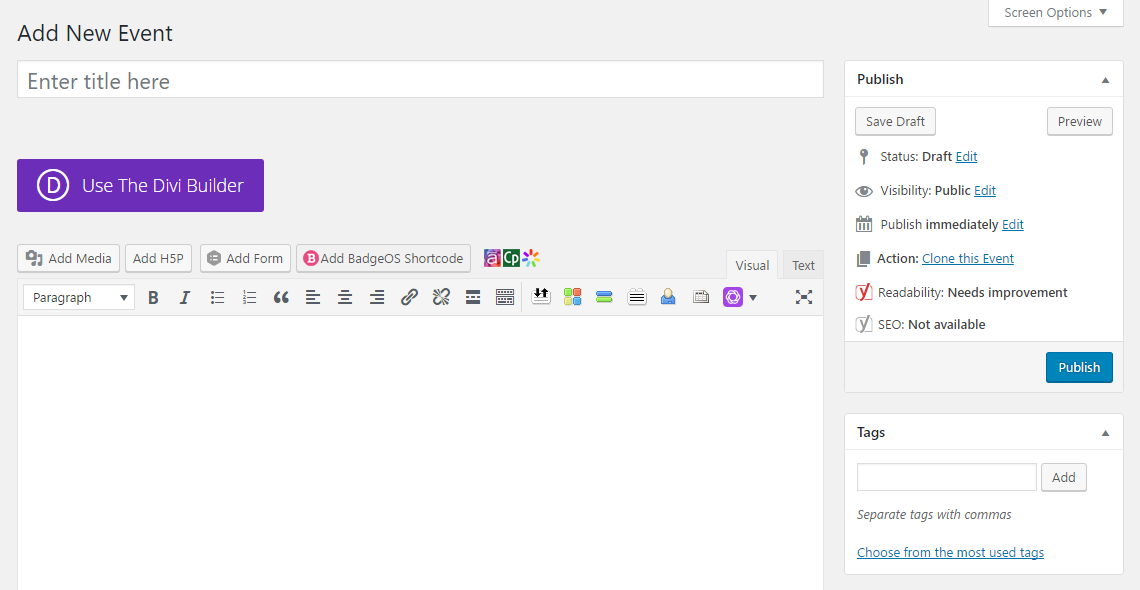Image resolution: width=1140 pixels, height=590 pixels.
Task: Click the blue Publish button
Action: point(1079,367)
